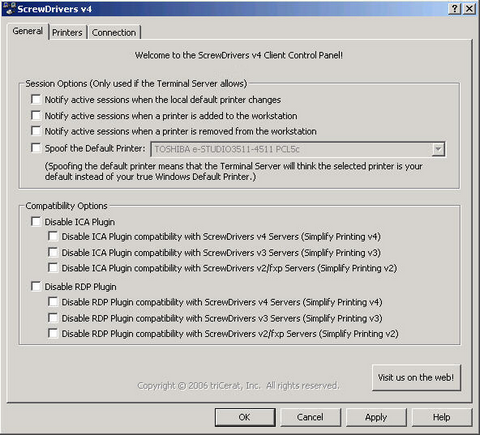The height and width of the screenshot is (435, 480).
Task: Tick Disable RDP Plugin checkbox
Action: point(35,286)
